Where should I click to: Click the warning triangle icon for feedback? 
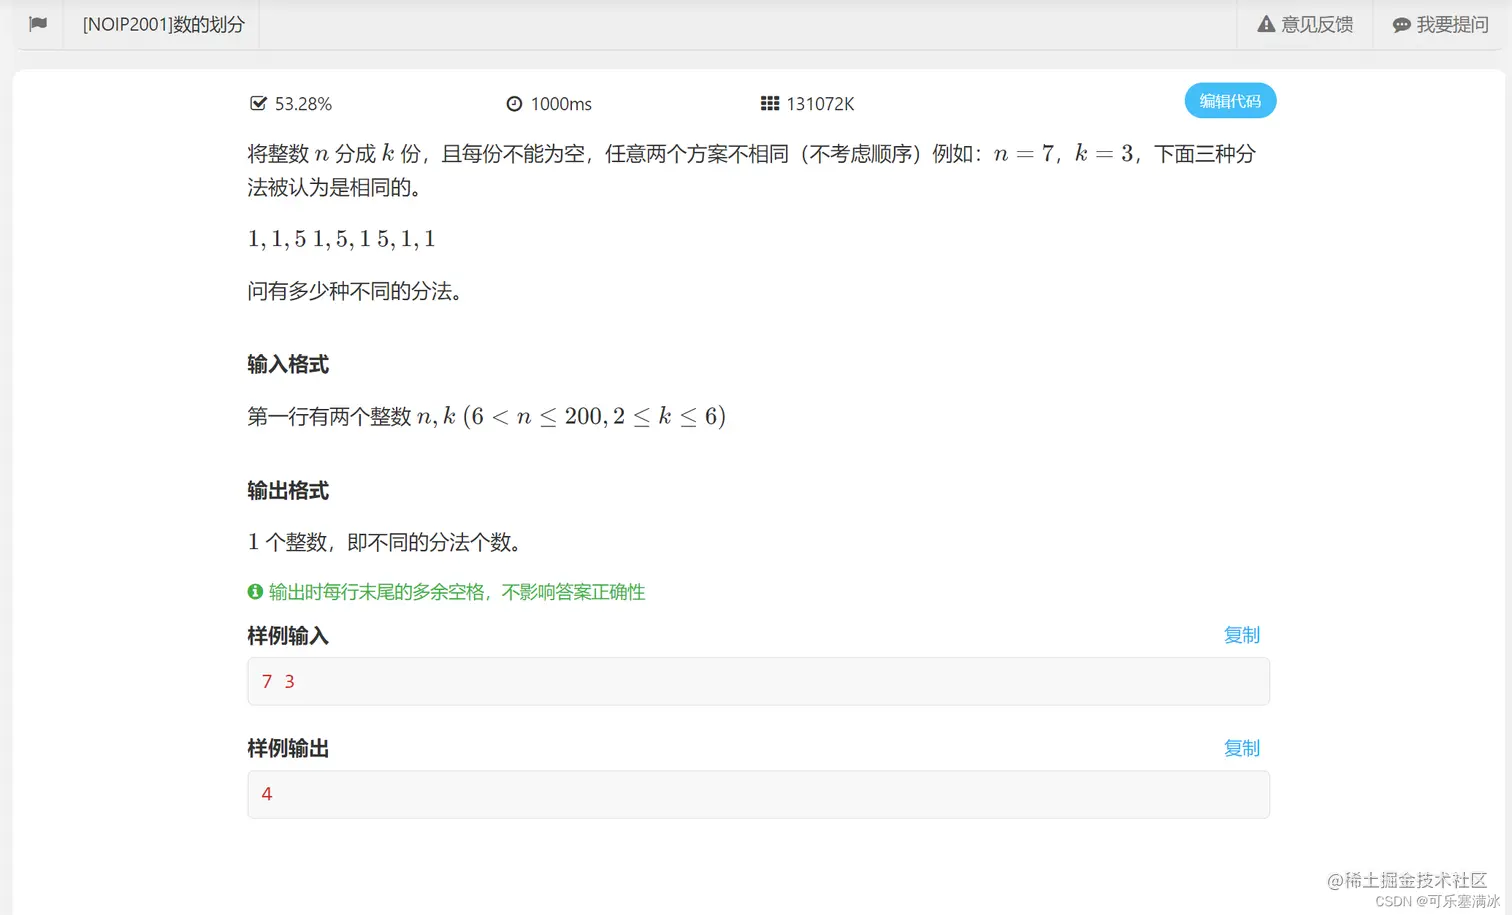point(1266,24)
